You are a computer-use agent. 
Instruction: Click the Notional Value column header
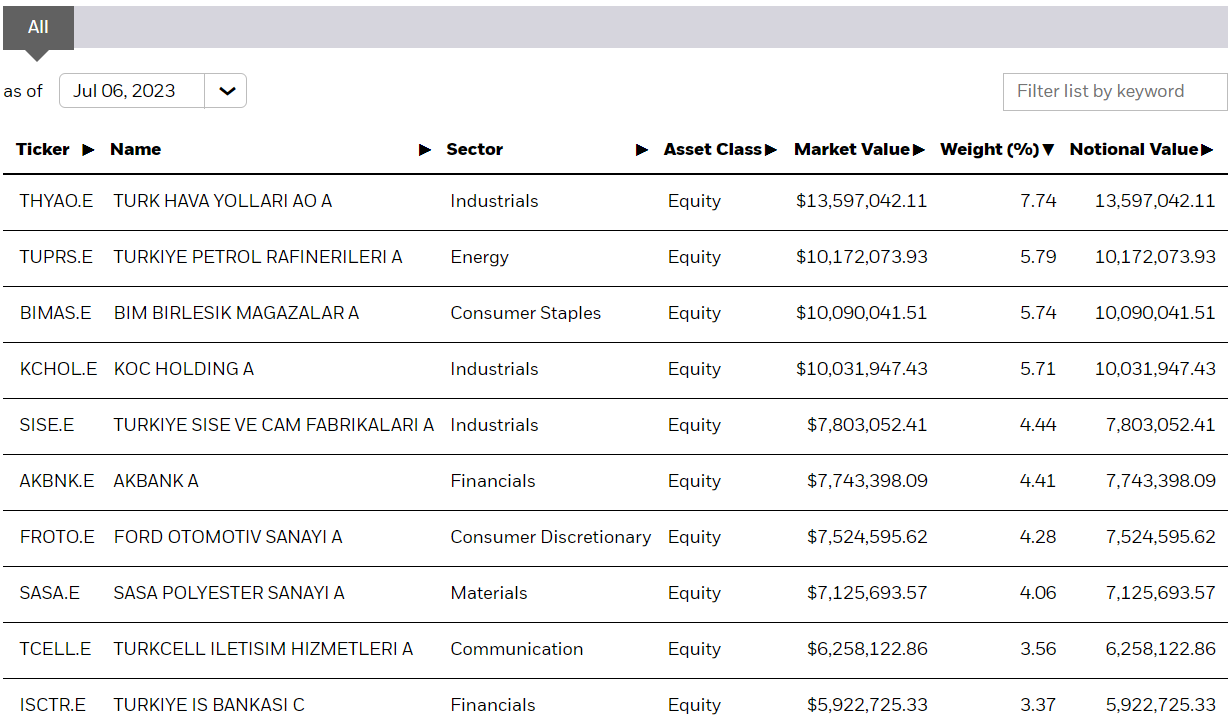pyautogui.click(x=1134, y=149)
